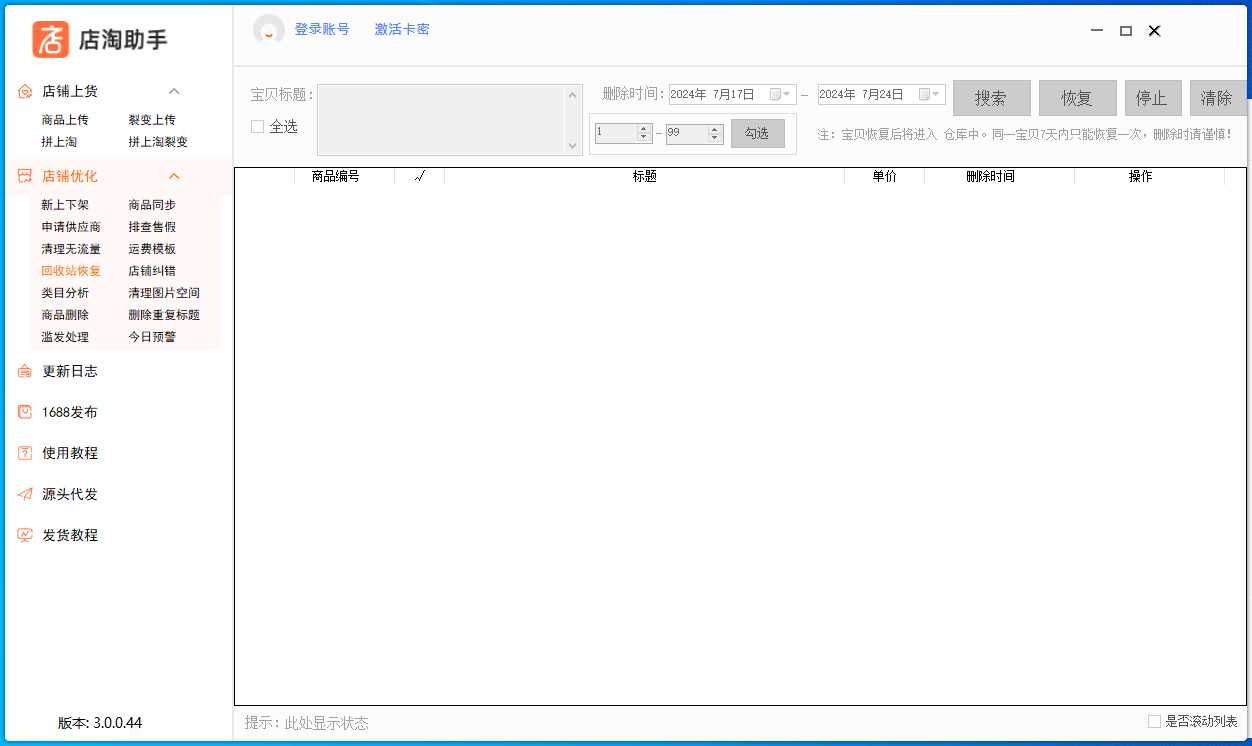
Task: Click the 更新日志 icon in sidebar
Action: pyautogui.click(x=25, y=371)
